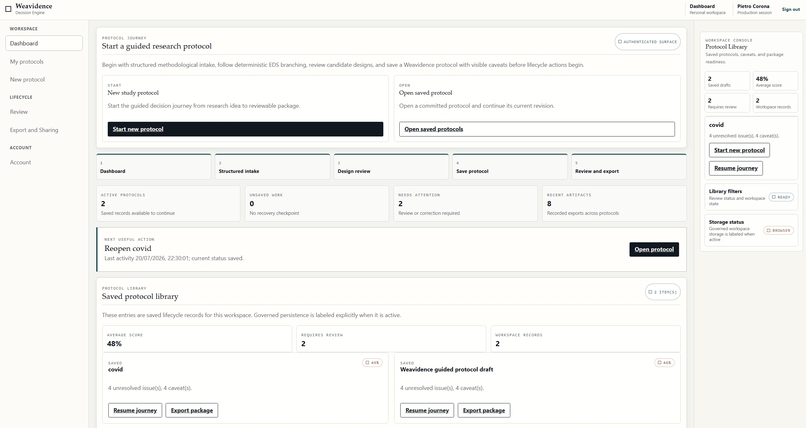The image size is (806, 428).
Task: Click Open saved protocols button
Action: click(x=537, y=129)
